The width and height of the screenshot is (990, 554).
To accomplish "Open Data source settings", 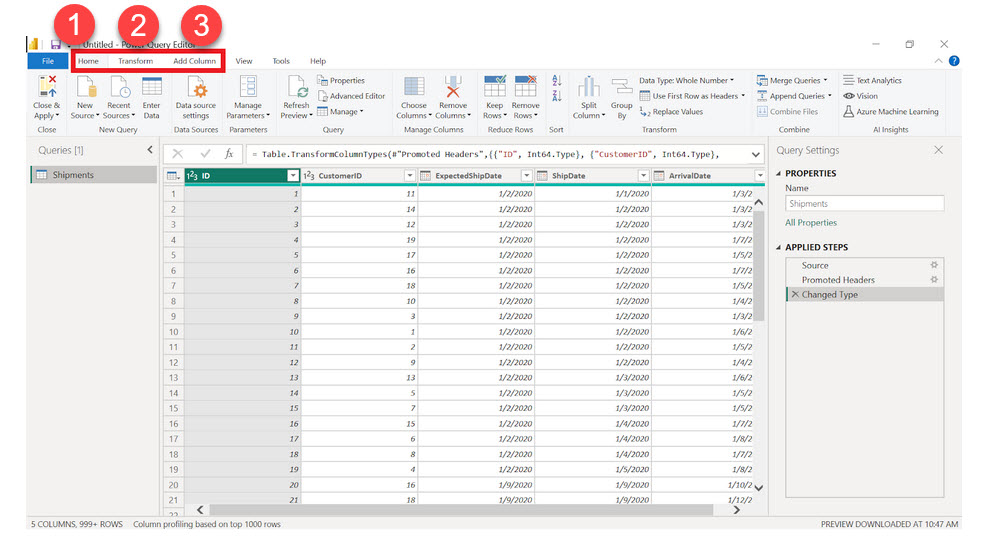I will [196, 97].
